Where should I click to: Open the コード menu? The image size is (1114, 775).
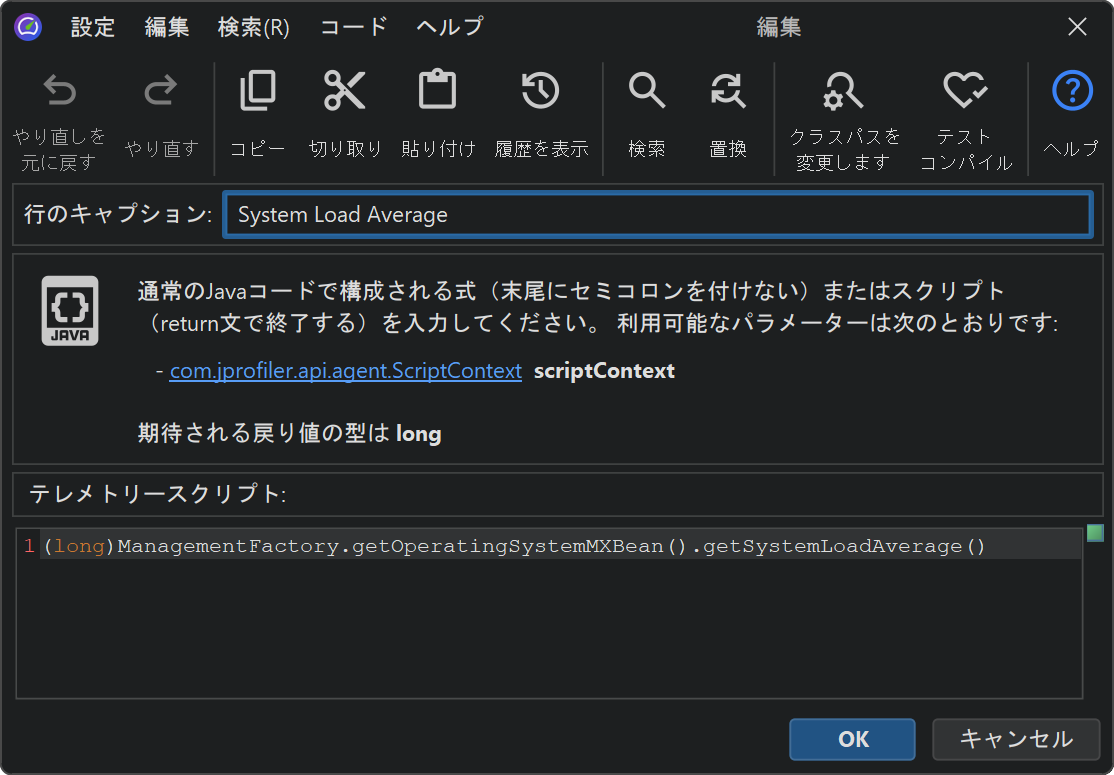pyautogui.click(x=353, y=27)
